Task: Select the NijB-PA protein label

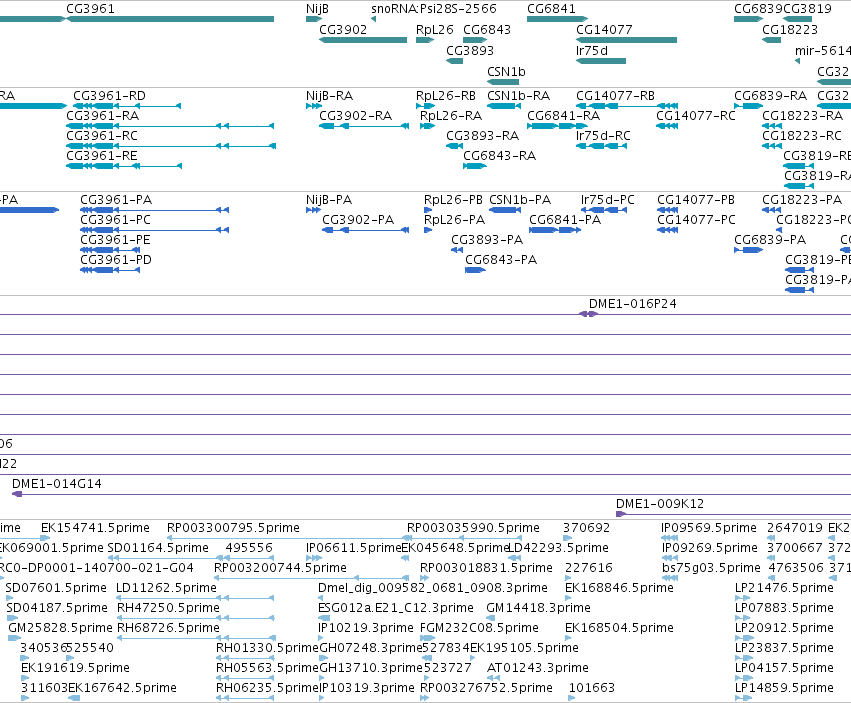Action: [329, 200]
